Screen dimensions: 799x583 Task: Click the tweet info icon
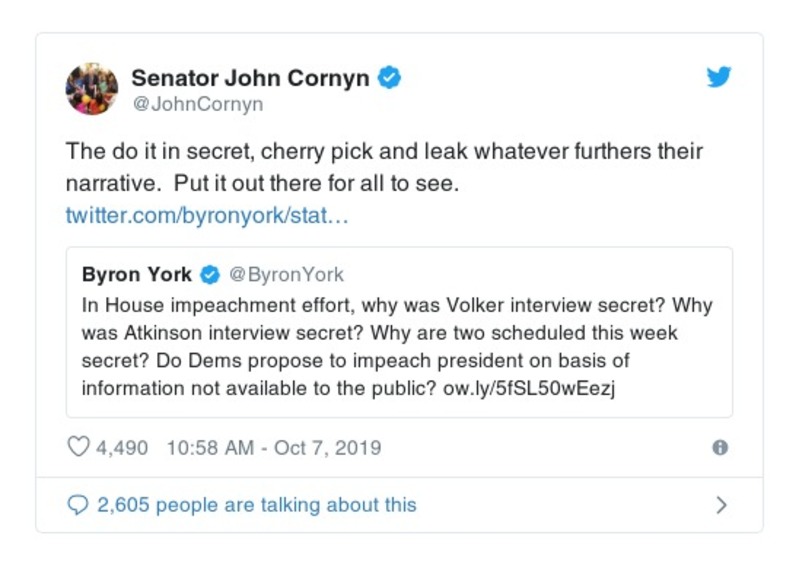719,448
